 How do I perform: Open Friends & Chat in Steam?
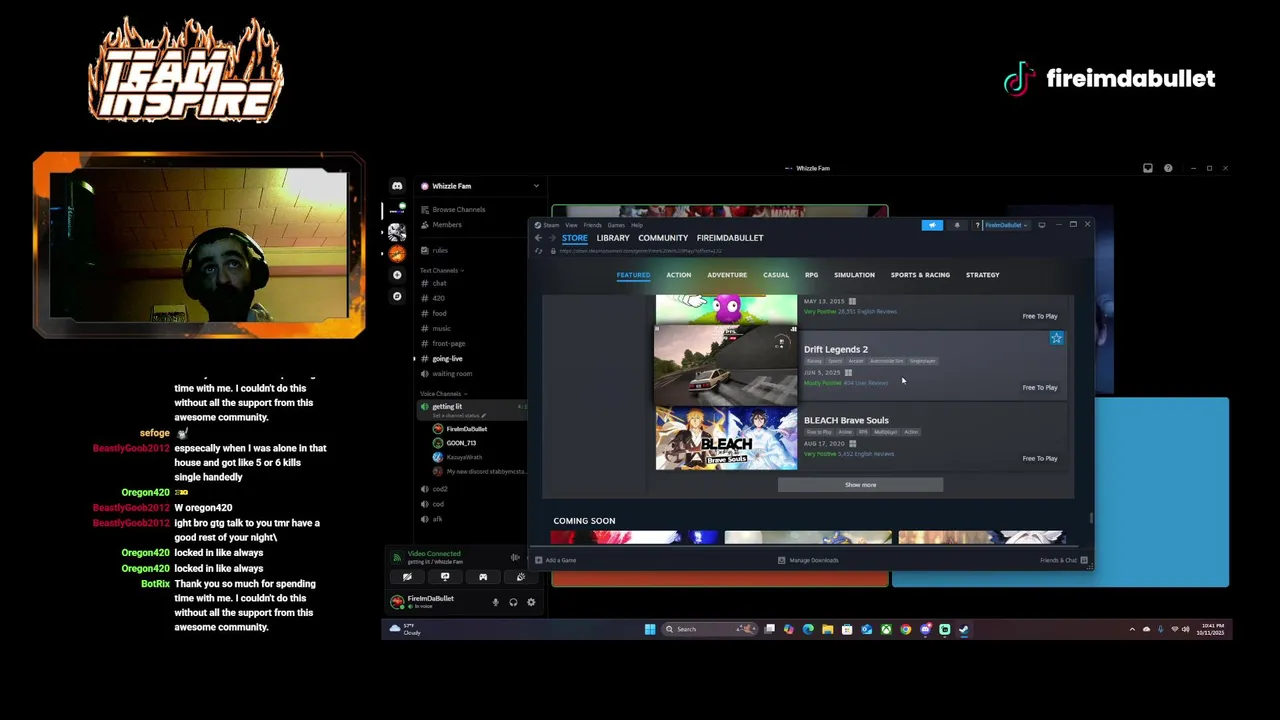coord(1064,560)
